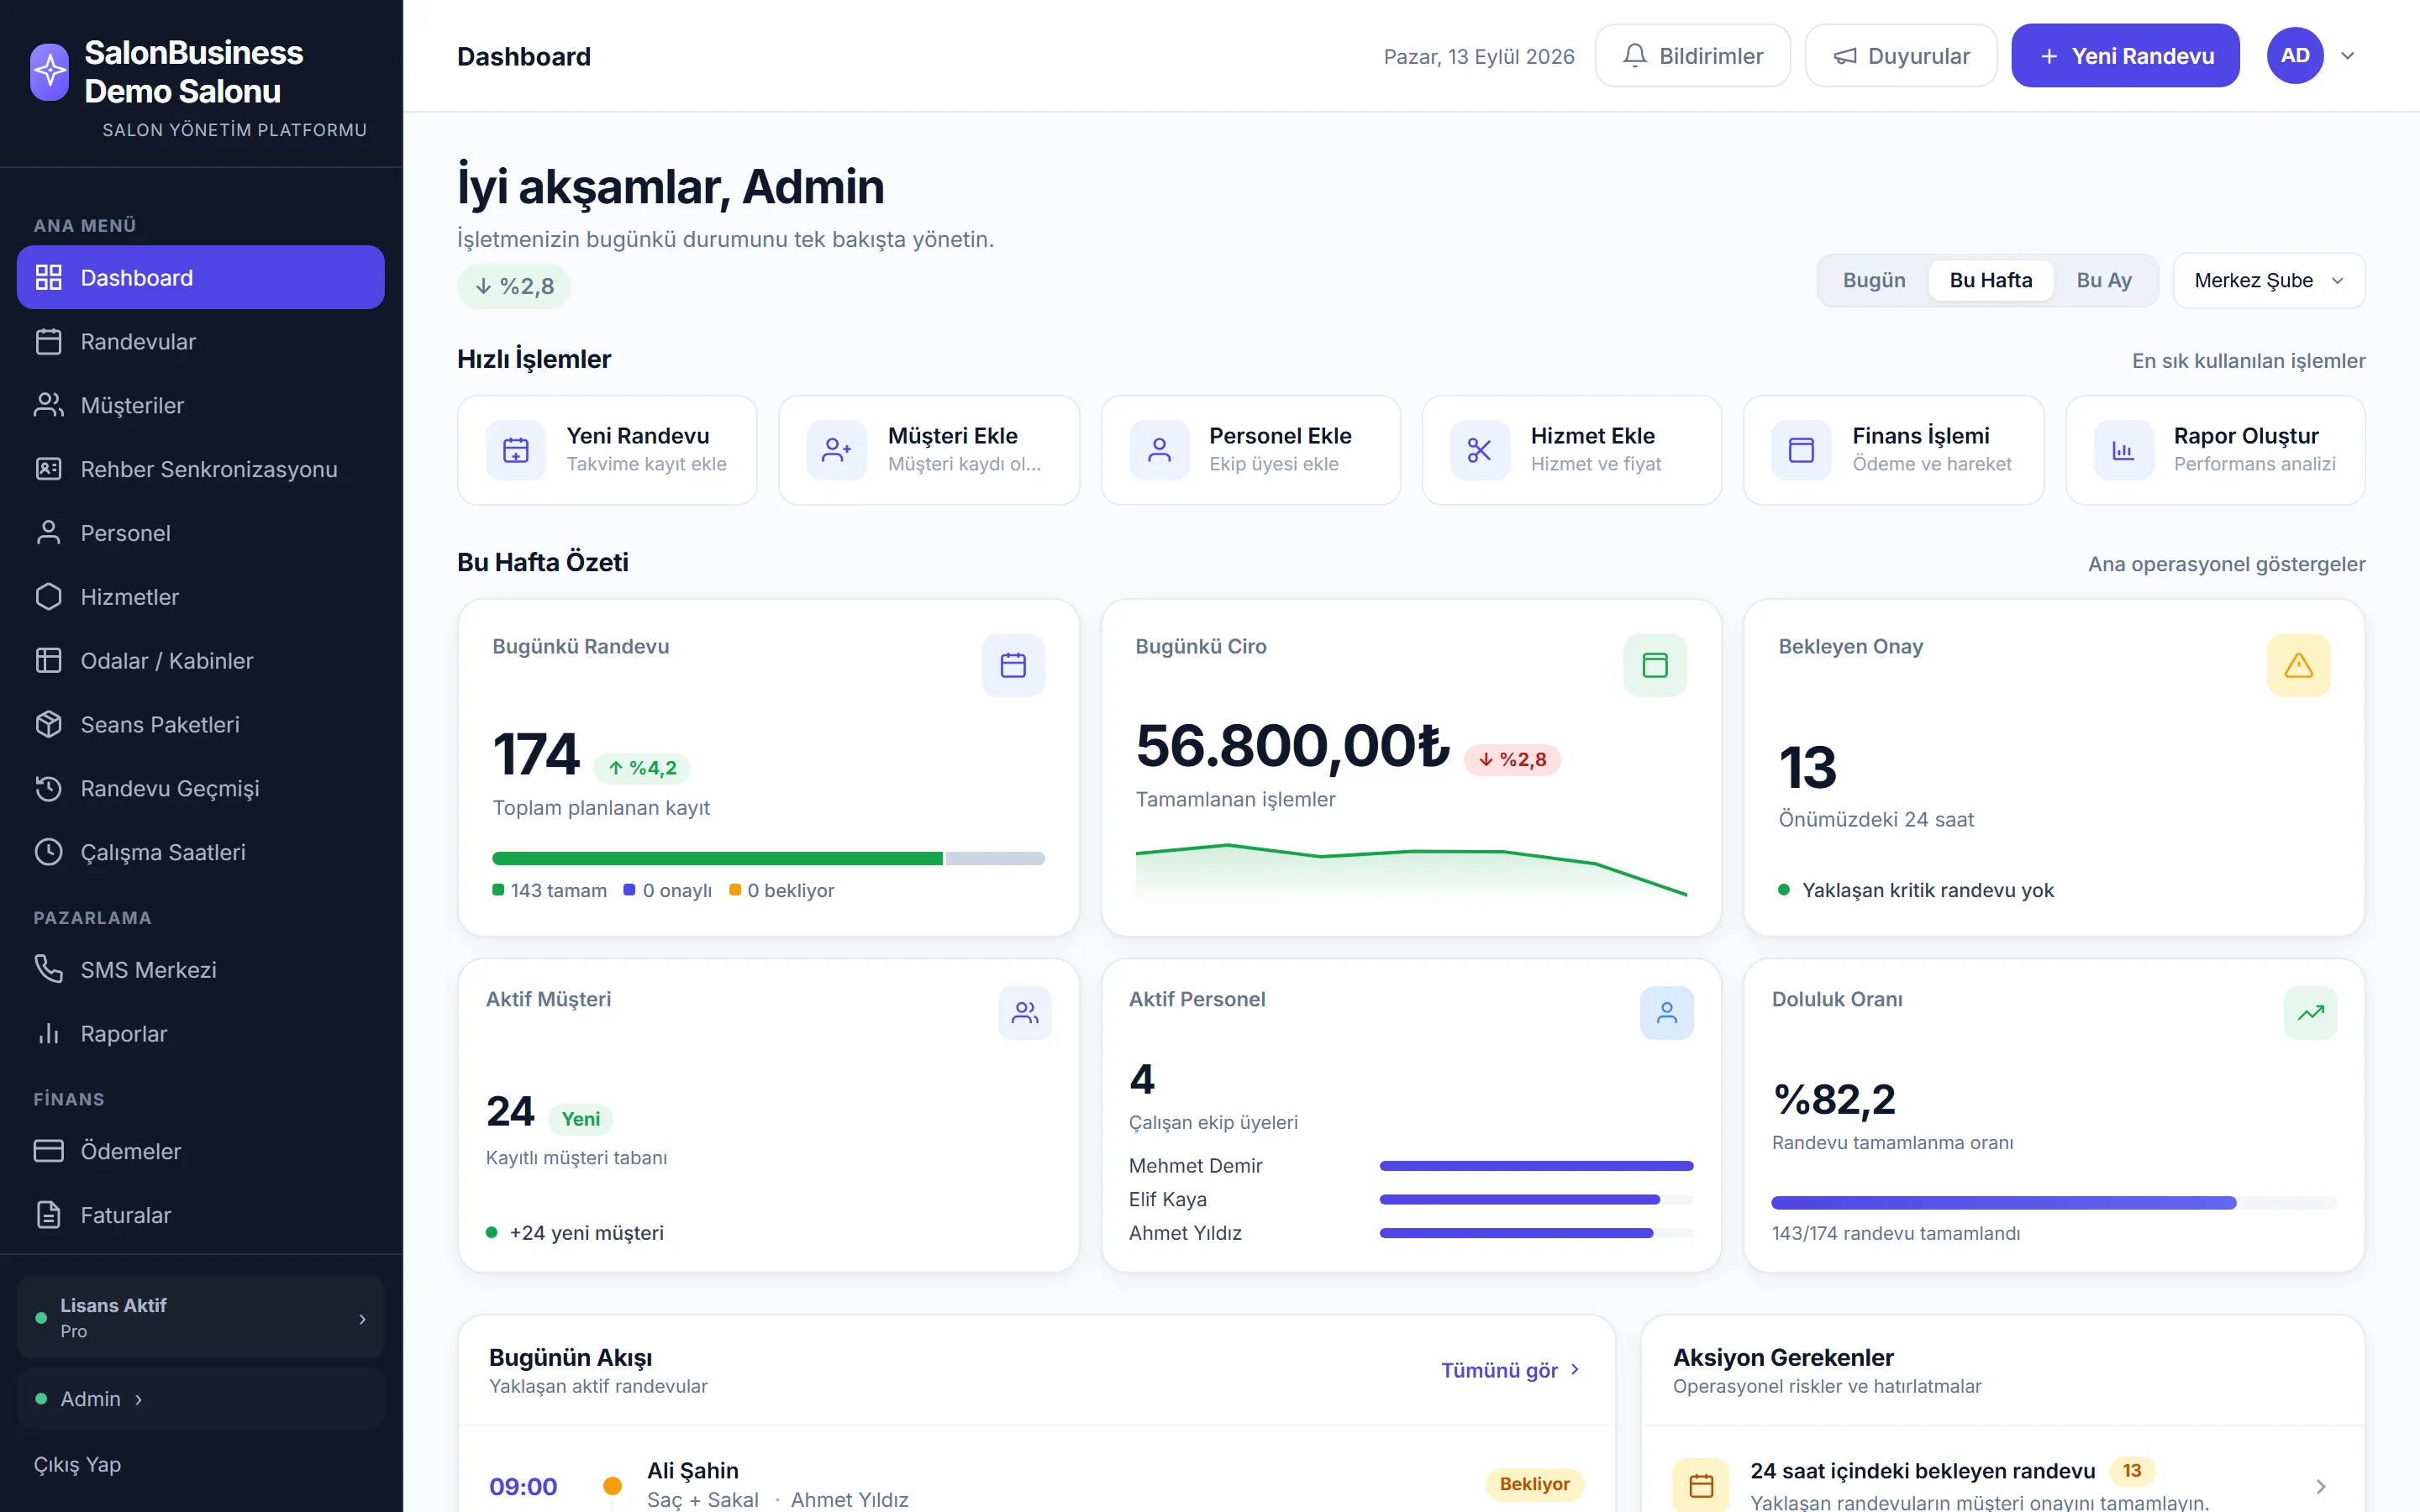The width and height of the screenshot is (2420, 1512).
Task: Click the history icon beside Randevu Geçmişi
Action: point(49,789)
